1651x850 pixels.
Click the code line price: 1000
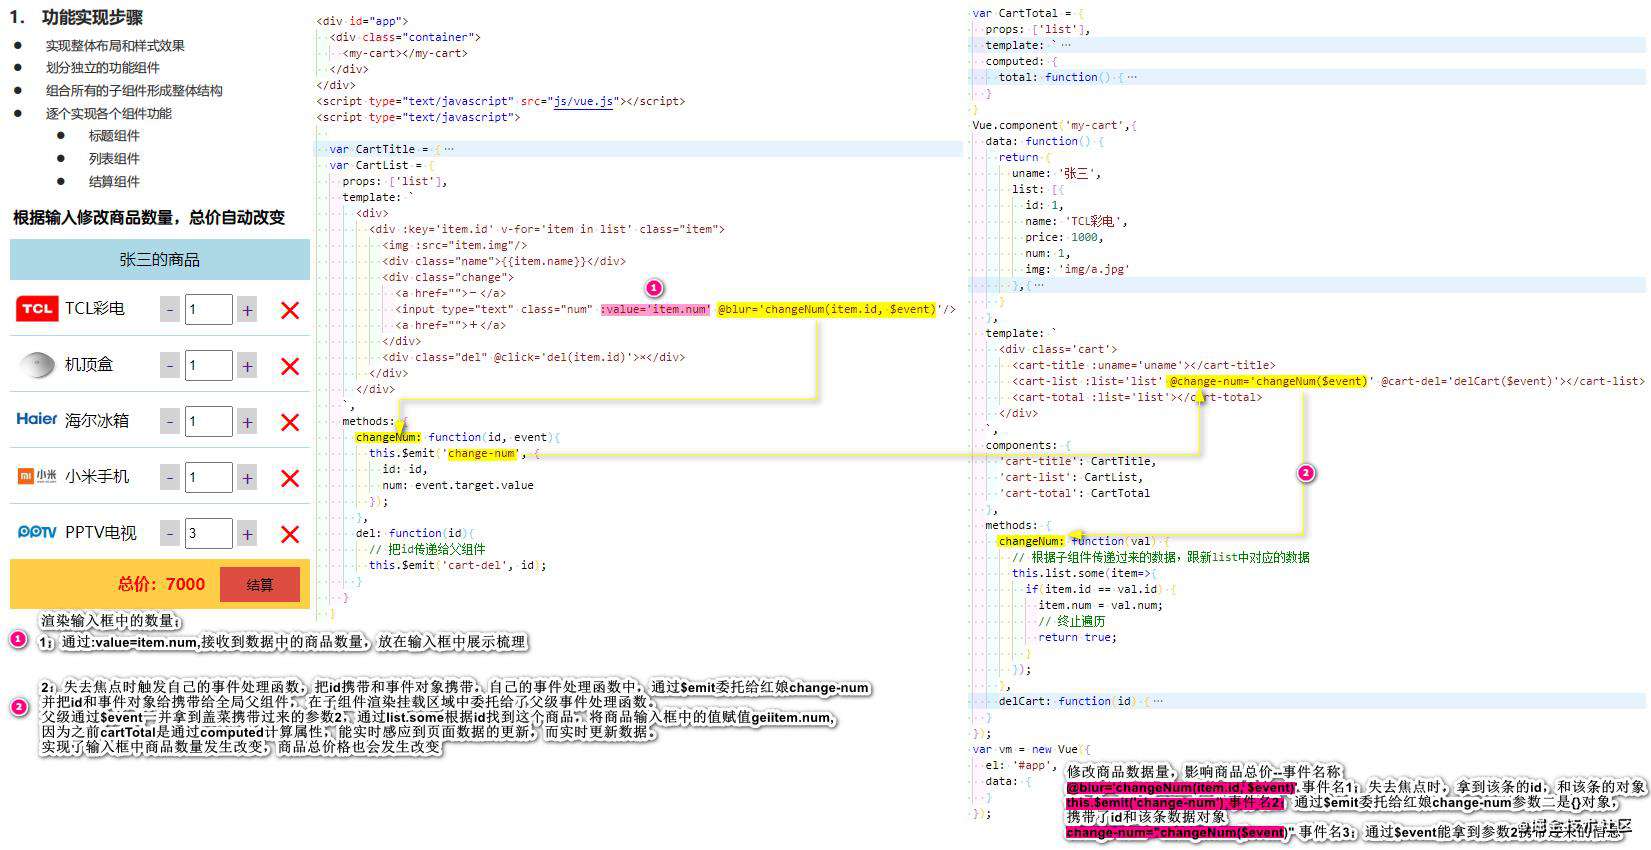(x=1064, y=237)
